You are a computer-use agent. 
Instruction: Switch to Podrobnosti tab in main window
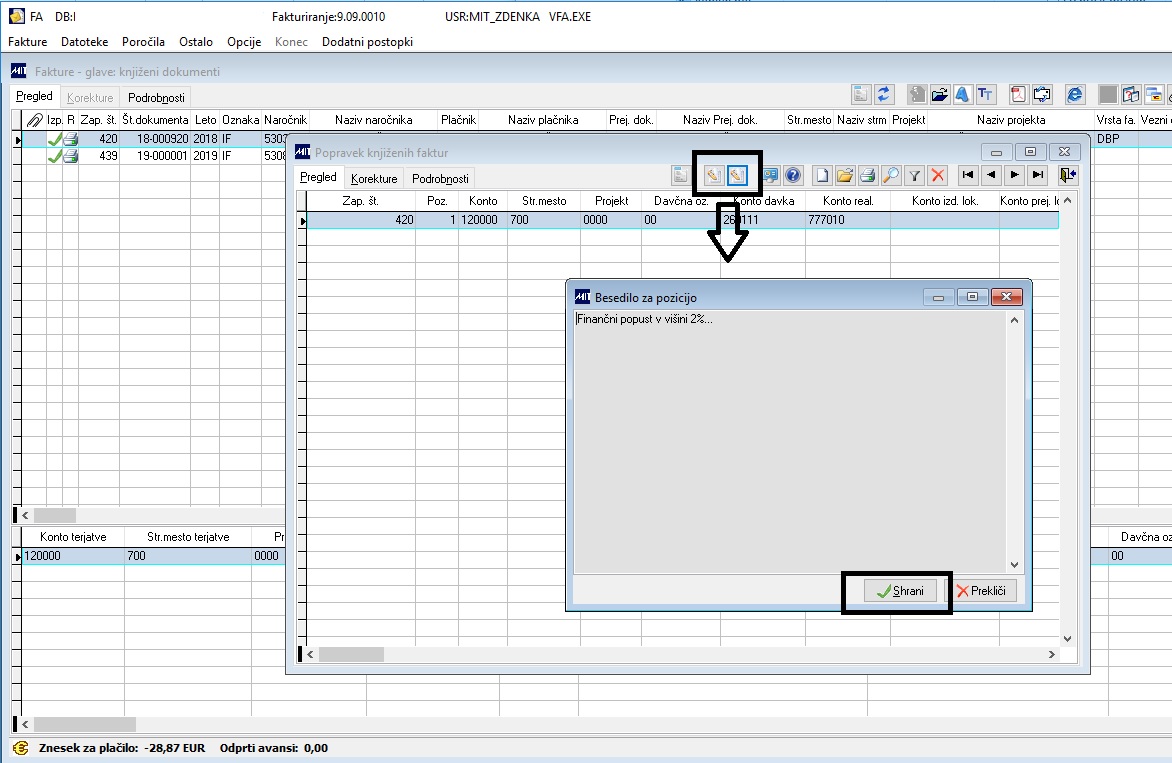[156, 98]
